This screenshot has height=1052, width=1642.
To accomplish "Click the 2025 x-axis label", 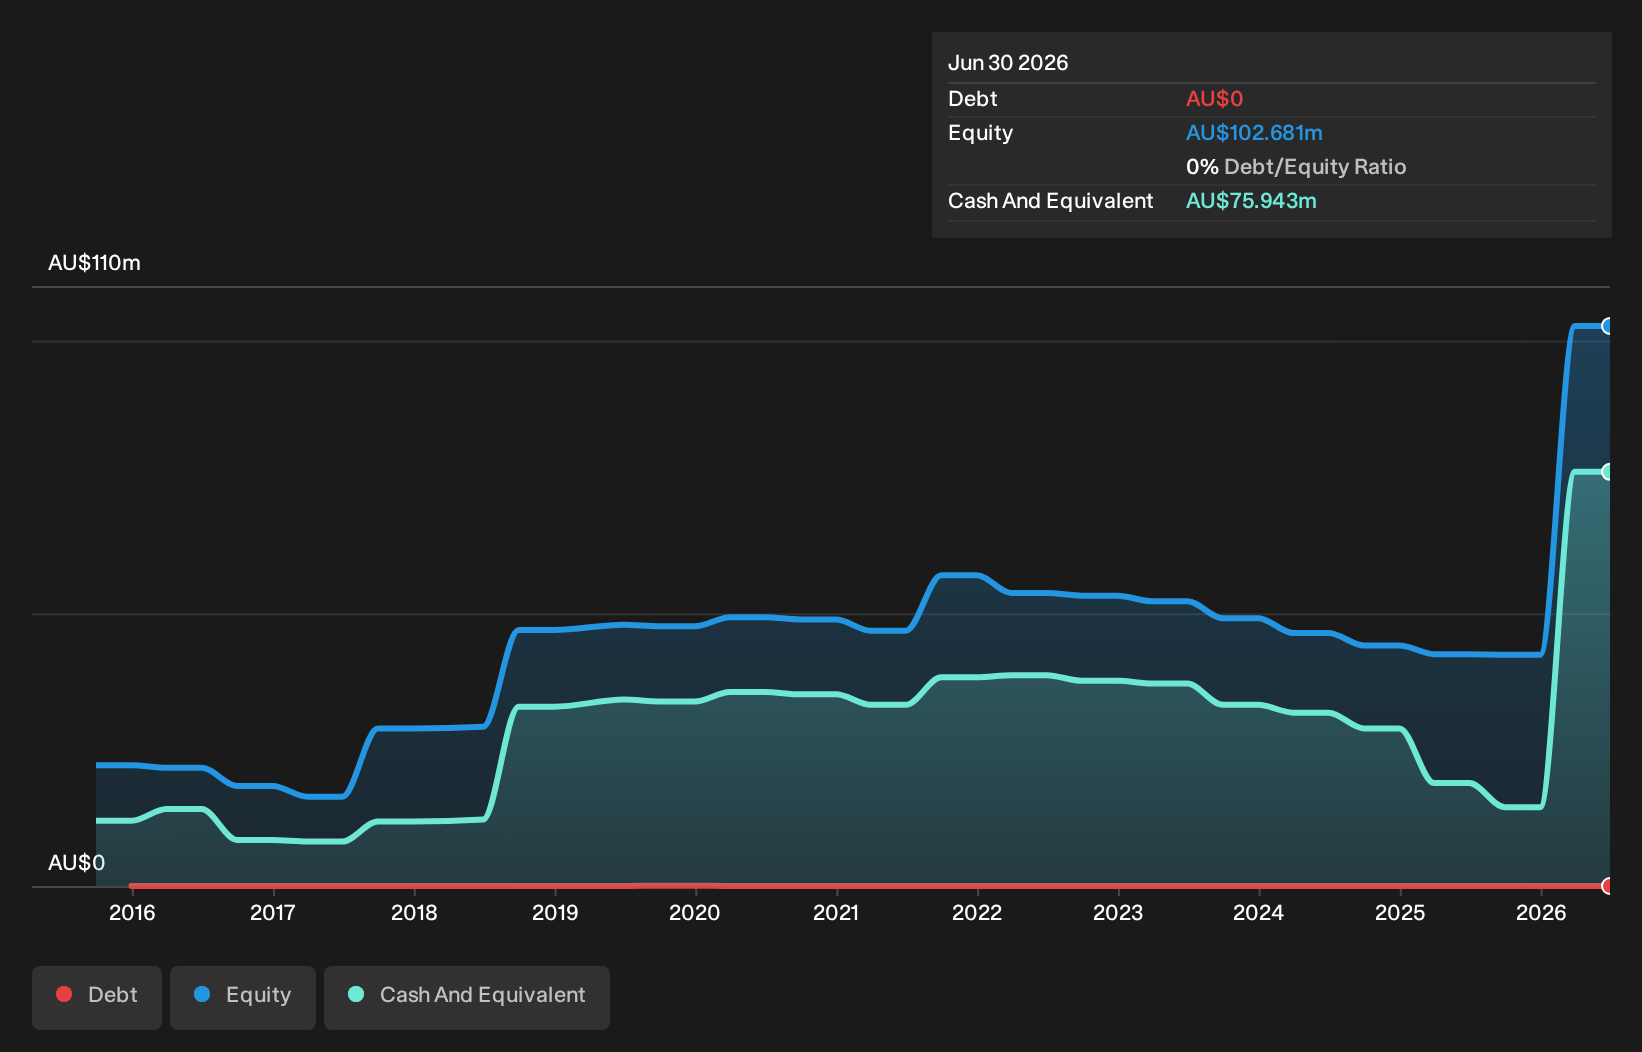I will [x=1400, y=913].
